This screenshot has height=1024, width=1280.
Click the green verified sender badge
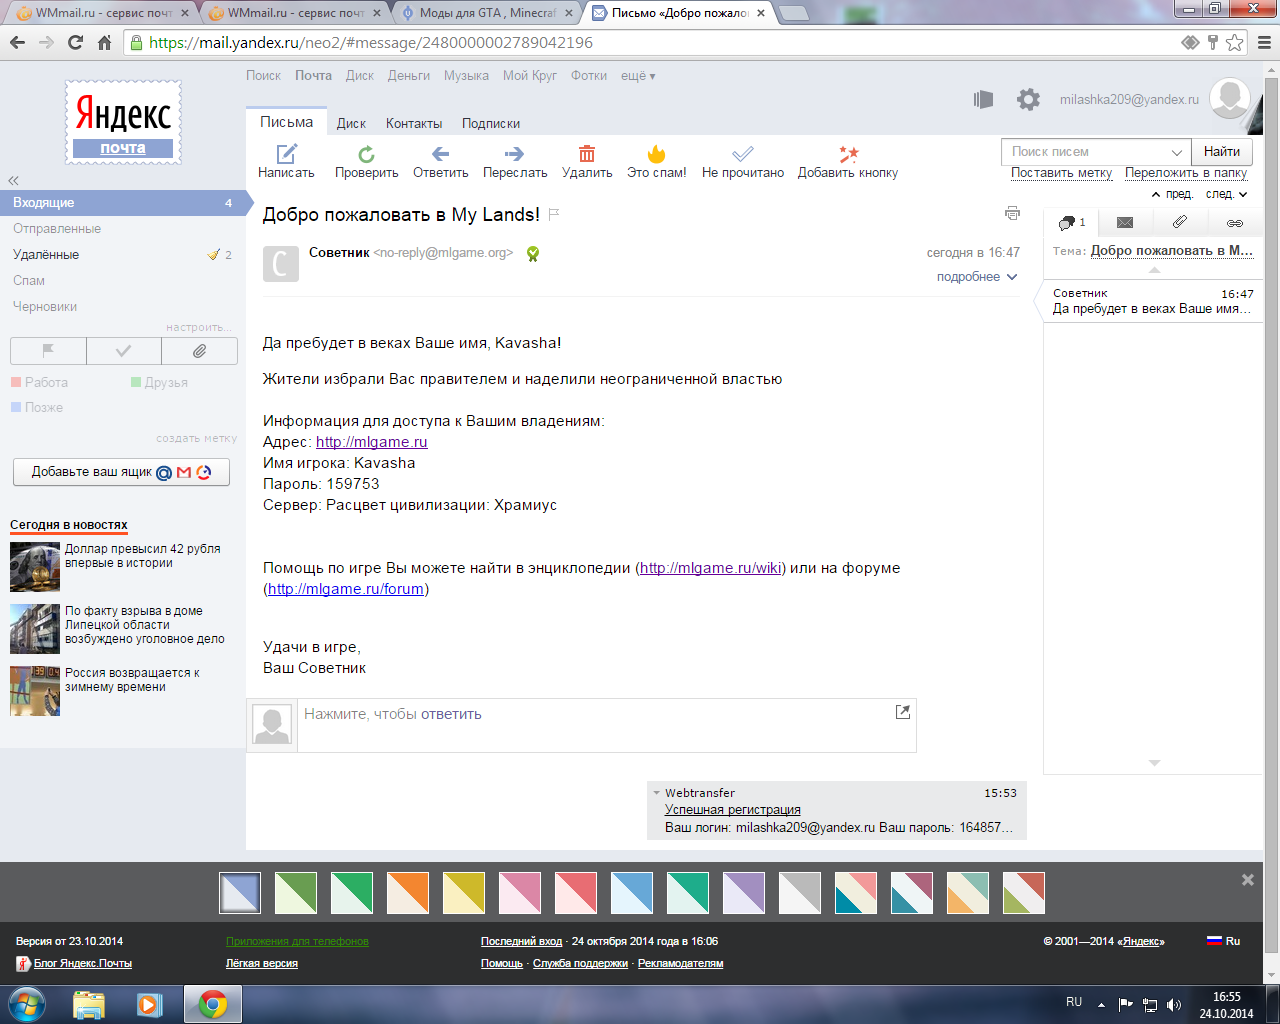[533, 254]
